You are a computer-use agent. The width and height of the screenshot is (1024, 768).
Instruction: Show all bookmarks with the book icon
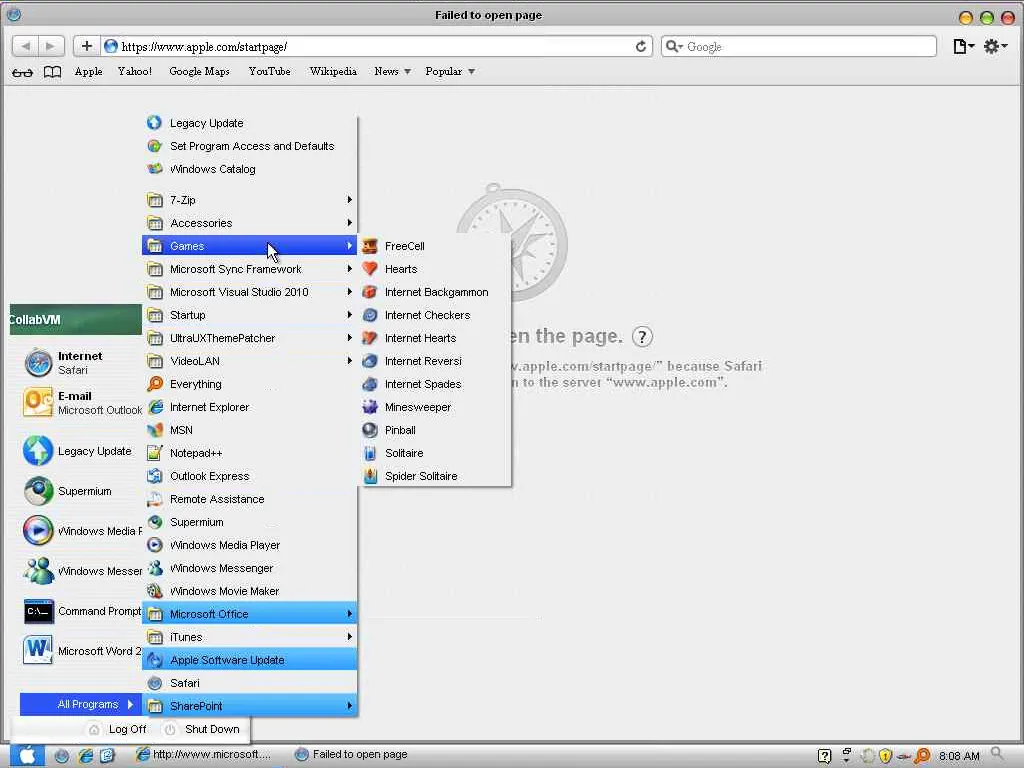pyautogui.click(x=52, y=72)
